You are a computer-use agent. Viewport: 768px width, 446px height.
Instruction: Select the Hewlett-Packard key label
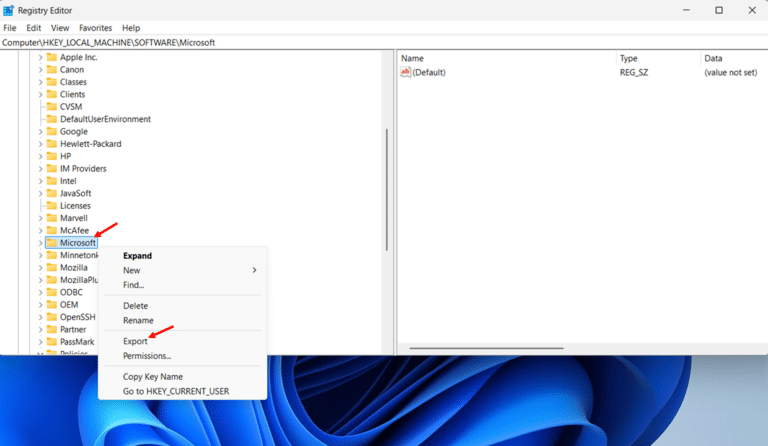91,144
